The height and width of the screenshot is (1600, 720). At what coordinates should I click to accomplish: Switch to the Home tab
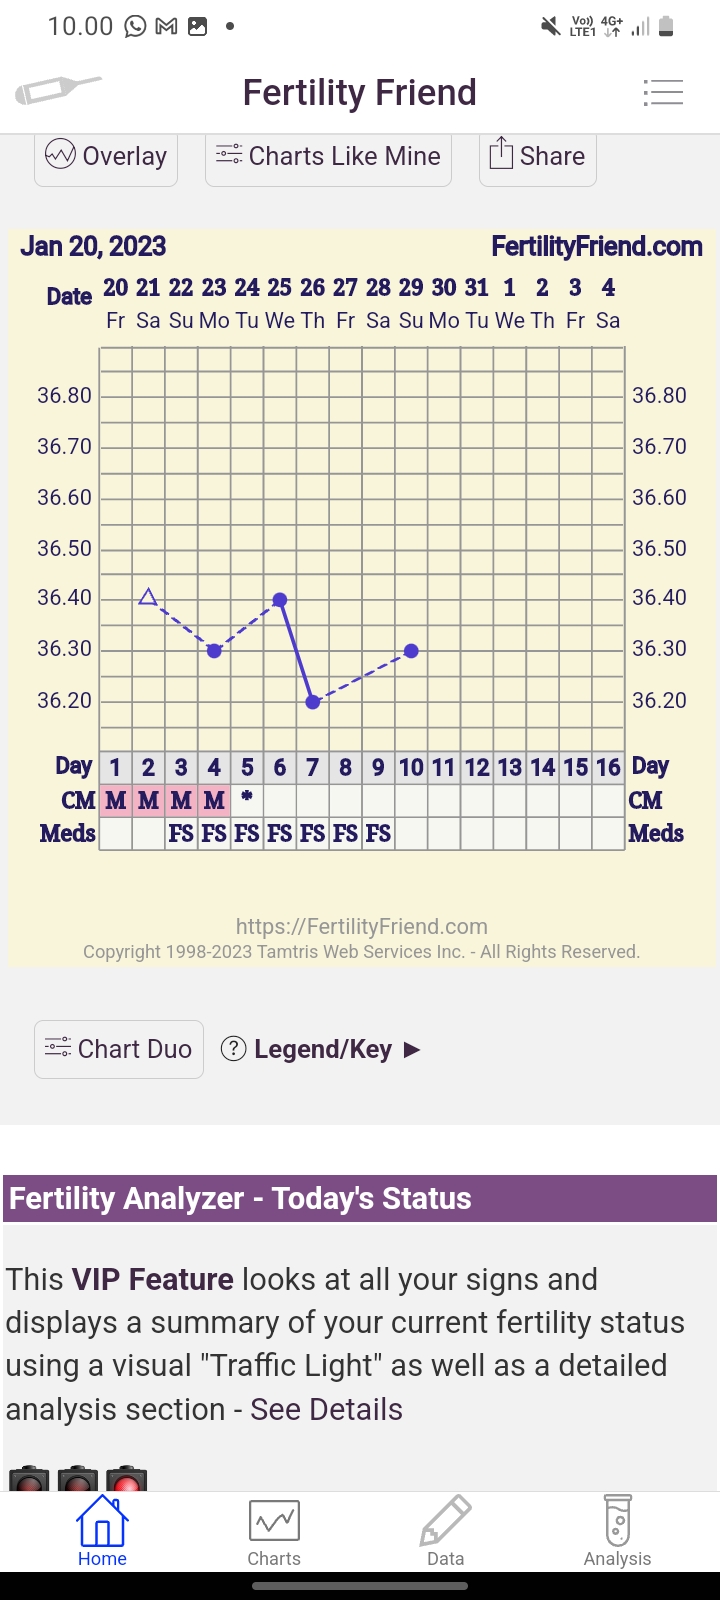pos(102,1530)
